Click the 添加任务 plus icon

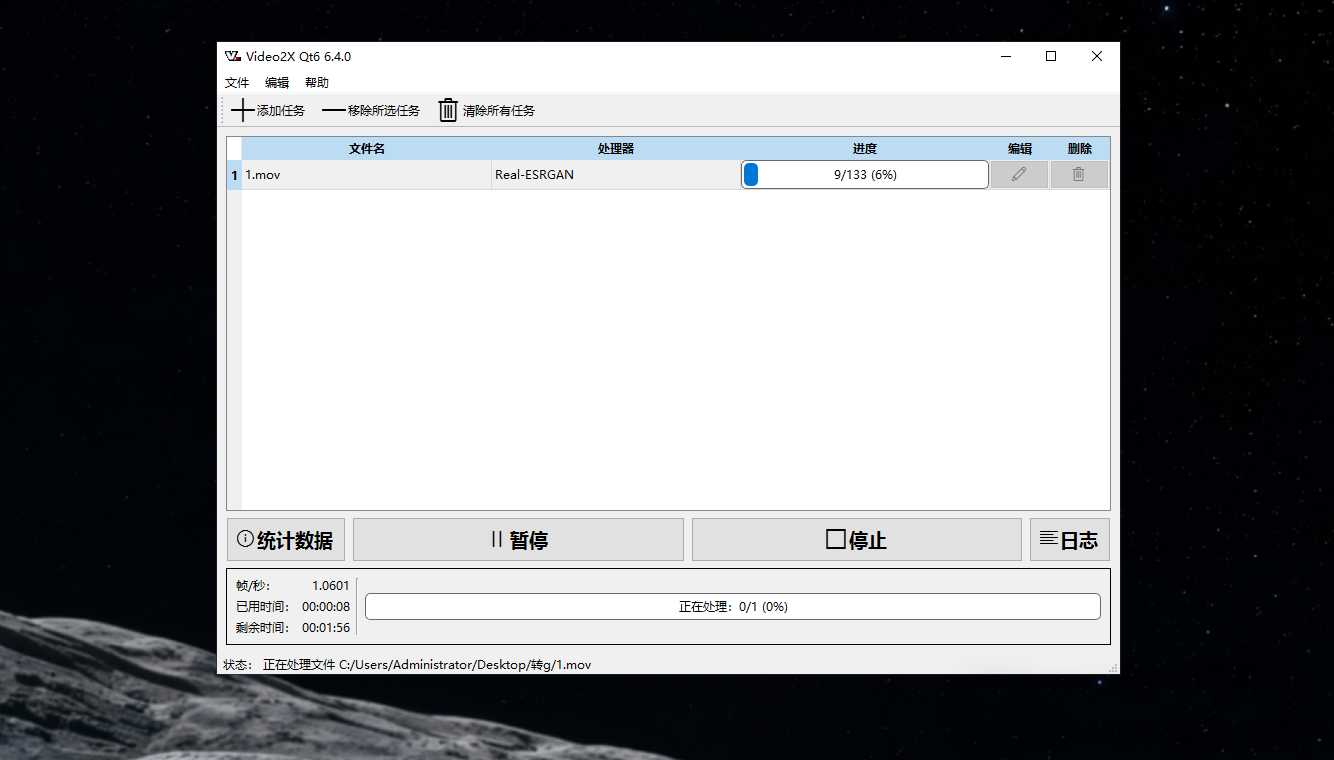click(243, 110)
